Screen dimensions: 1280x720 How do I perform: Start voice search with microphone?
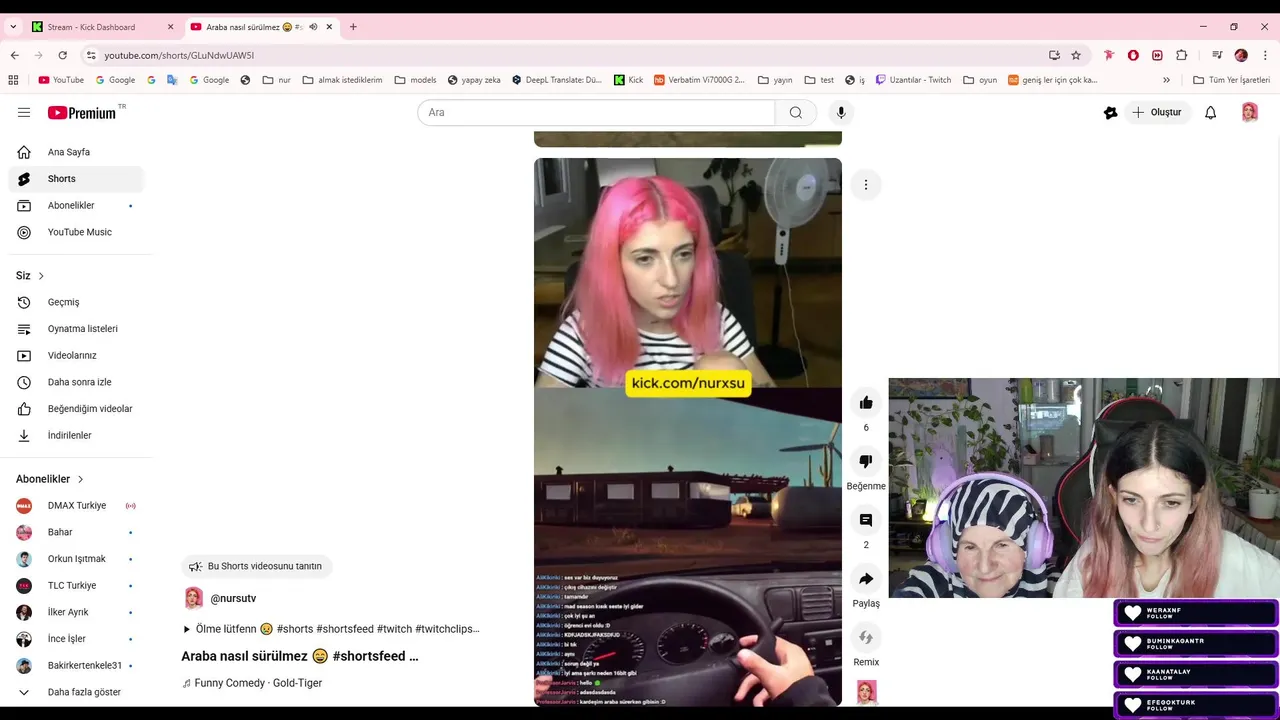[x=841, y=113]
